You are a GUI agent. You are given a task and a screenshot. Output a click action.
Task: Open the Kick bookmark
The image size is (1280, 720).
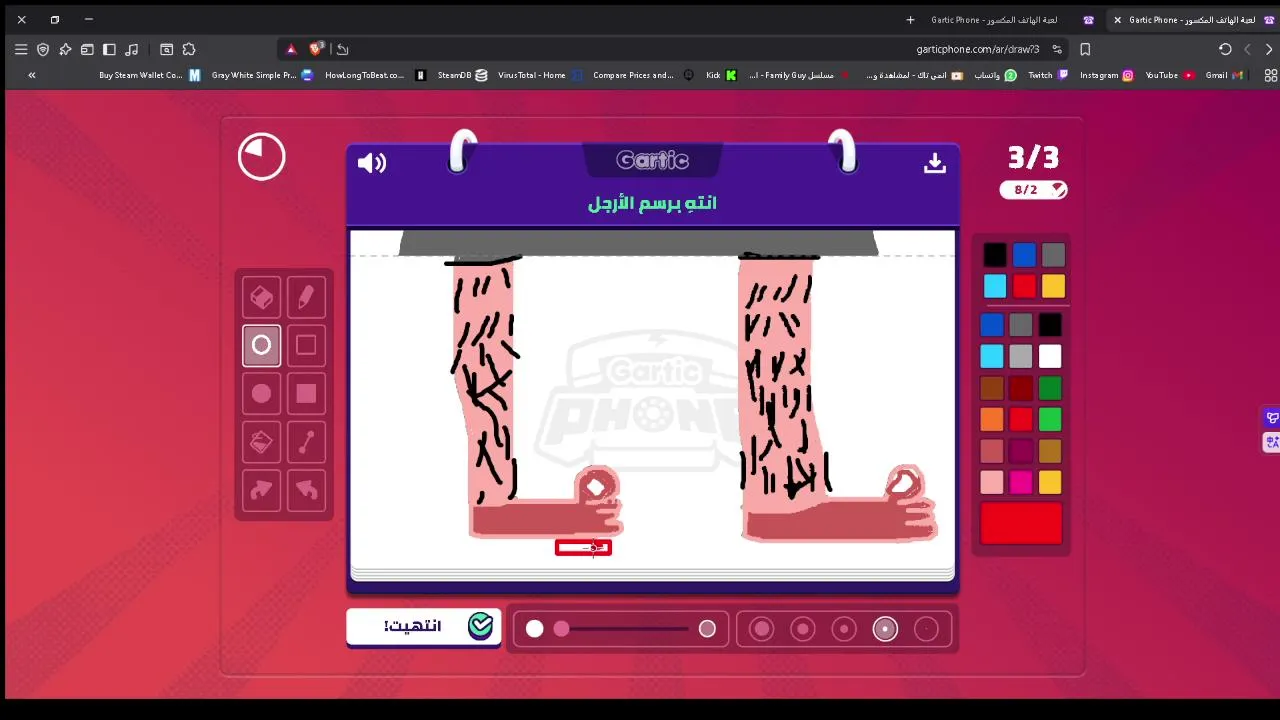tap(721, 75)
